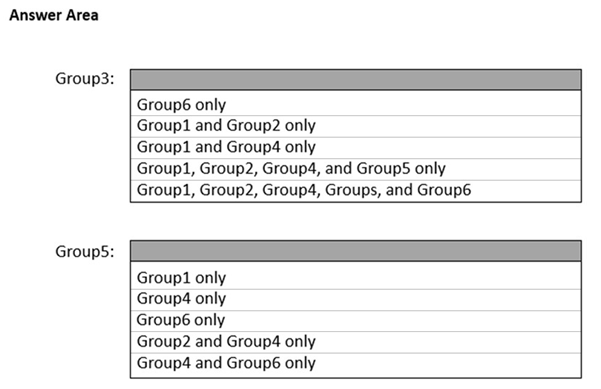Pick 'Group6 only' under Group5

356,320
